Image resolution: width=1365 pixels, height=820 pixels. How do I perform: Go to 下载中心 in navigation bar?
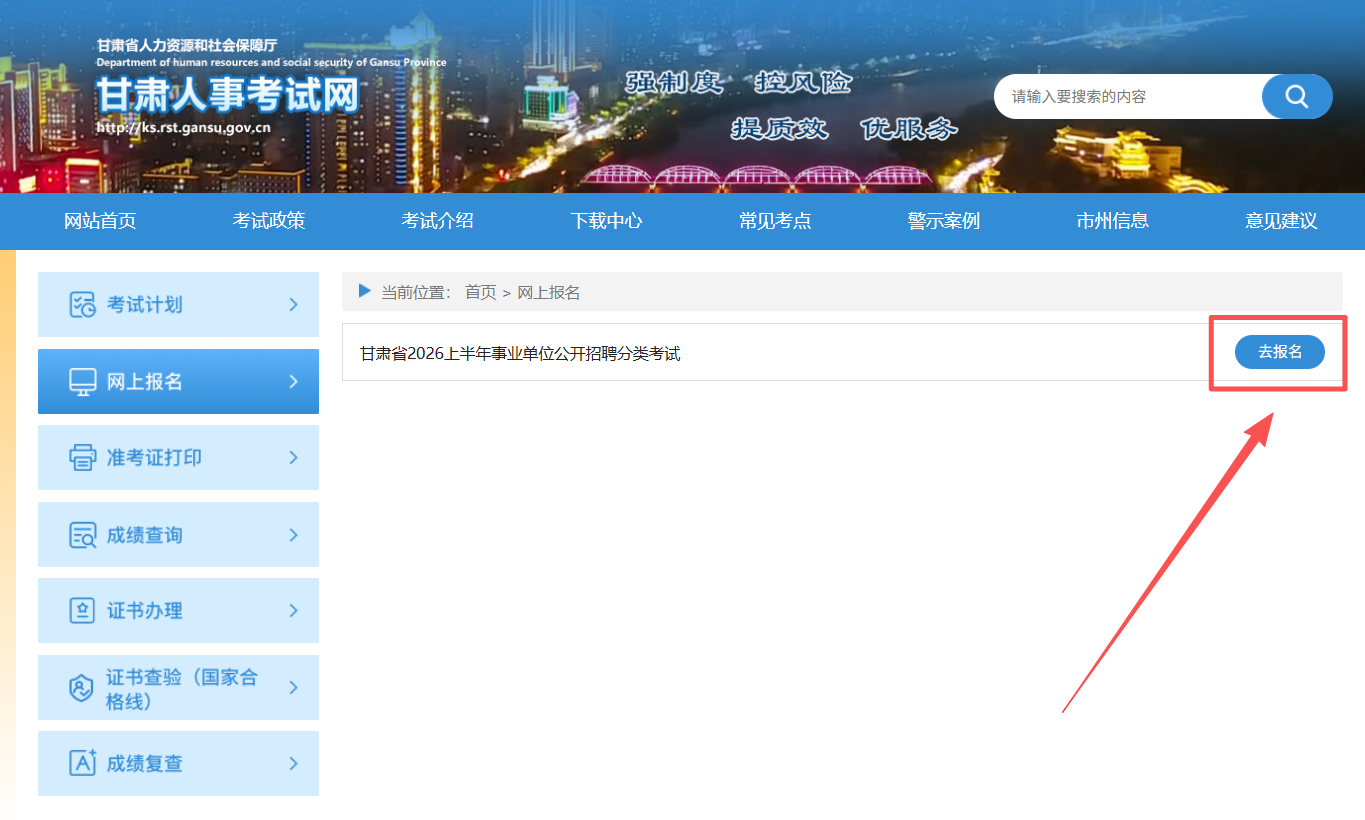click(606, 221)
